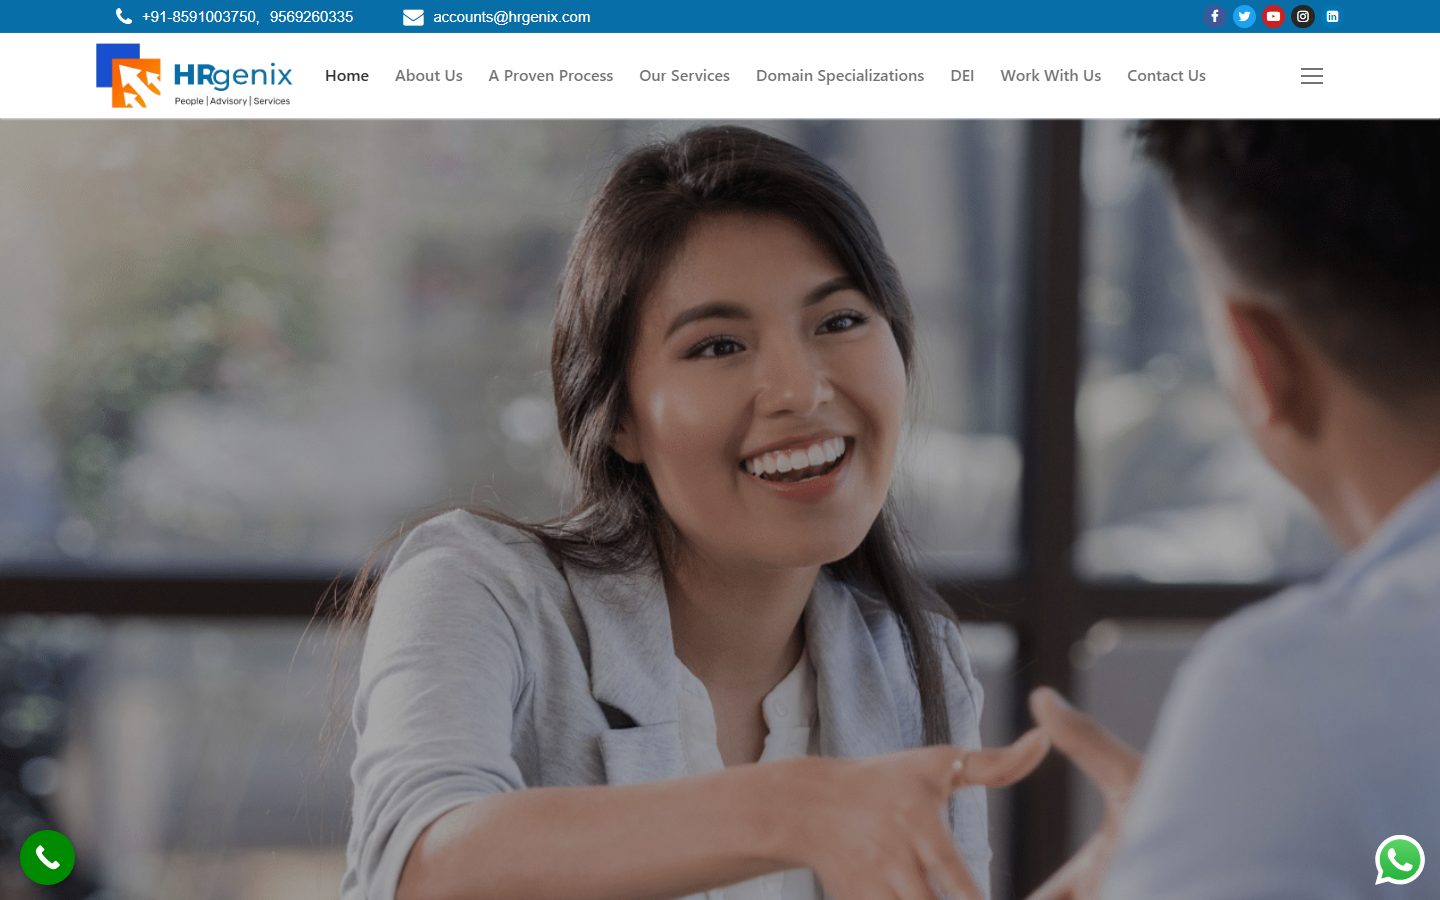Viewport: 1440px width, 900px height.
Task: Open the hamburger menu icon
Action: (1312, 76)
